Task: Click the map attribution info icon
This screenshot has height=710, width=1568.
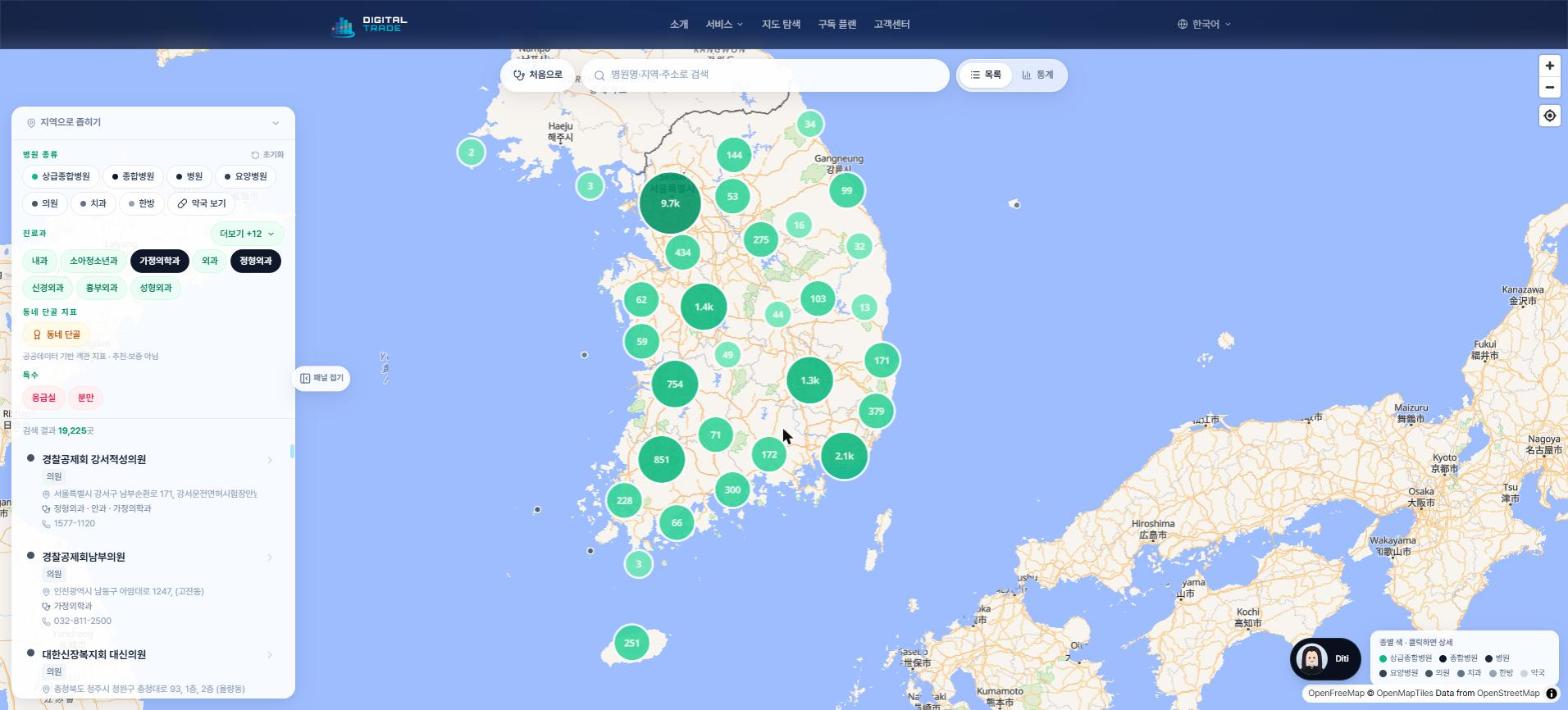Action: [1551, 694]
